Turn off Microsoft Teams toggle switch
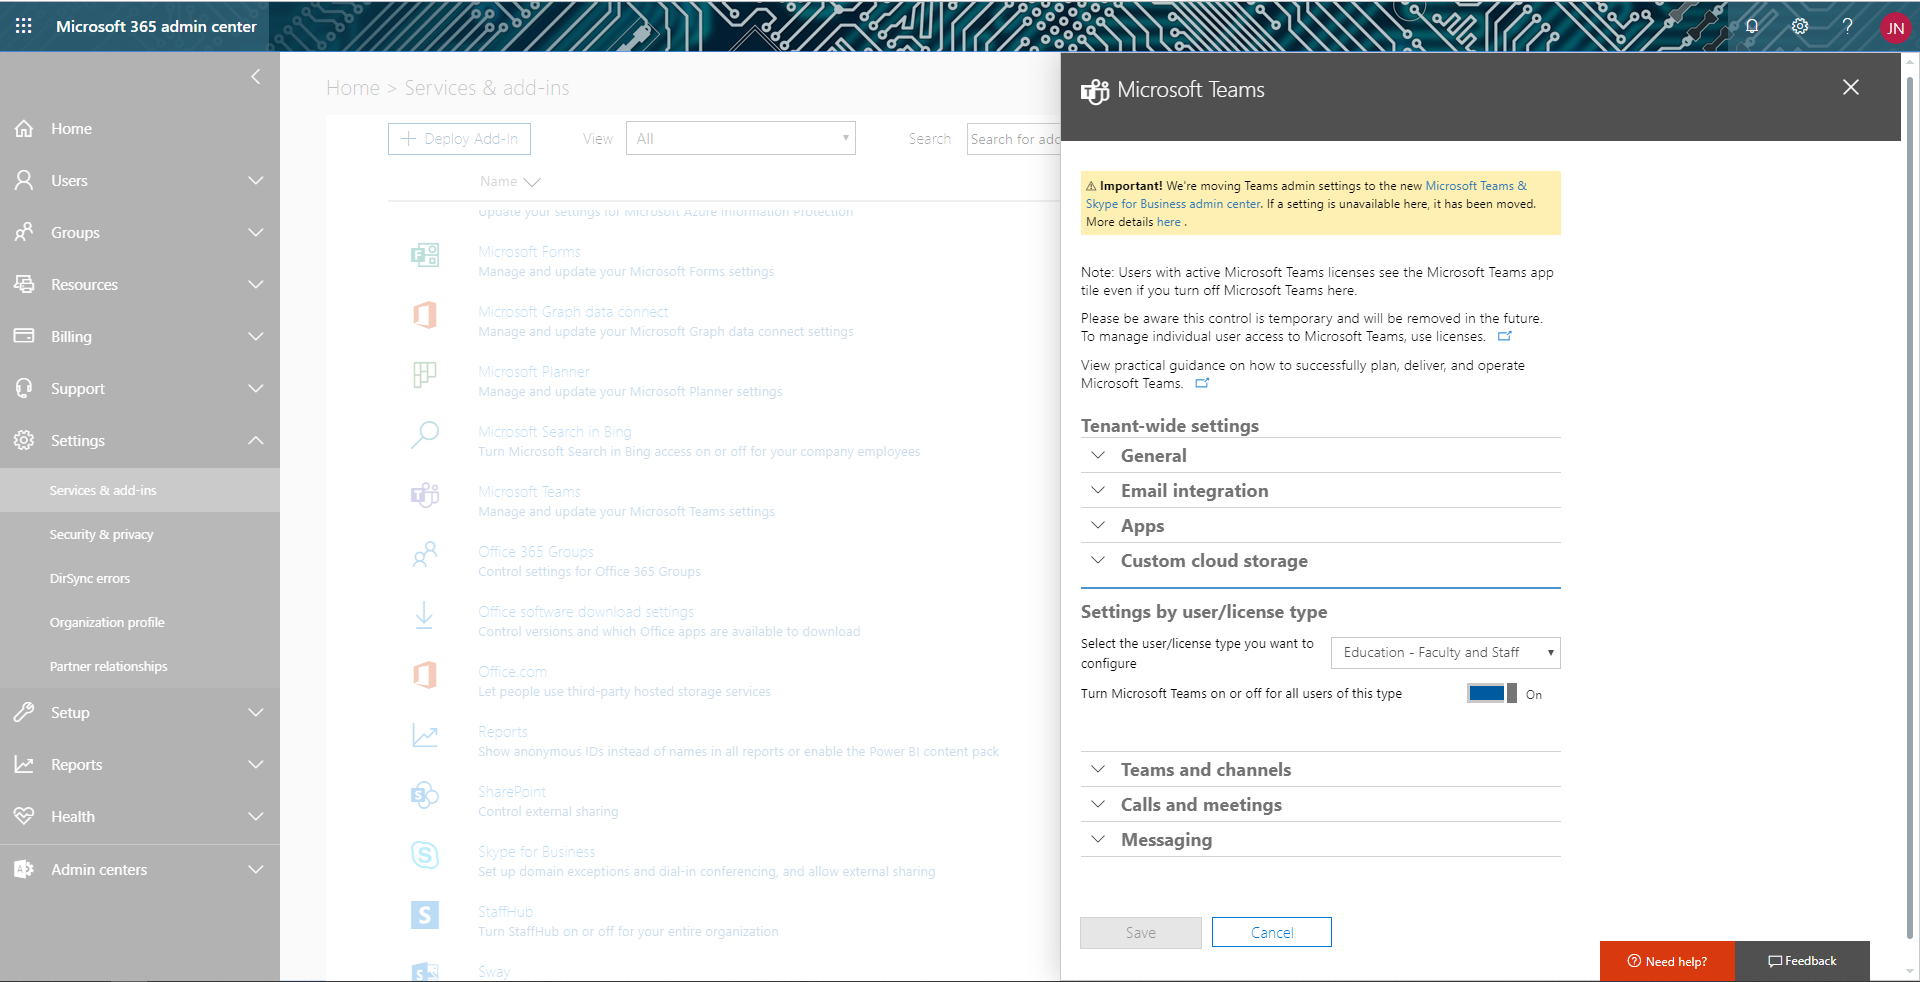The width and height of the screenshot is (1920, 982). tap(1491, 693)
